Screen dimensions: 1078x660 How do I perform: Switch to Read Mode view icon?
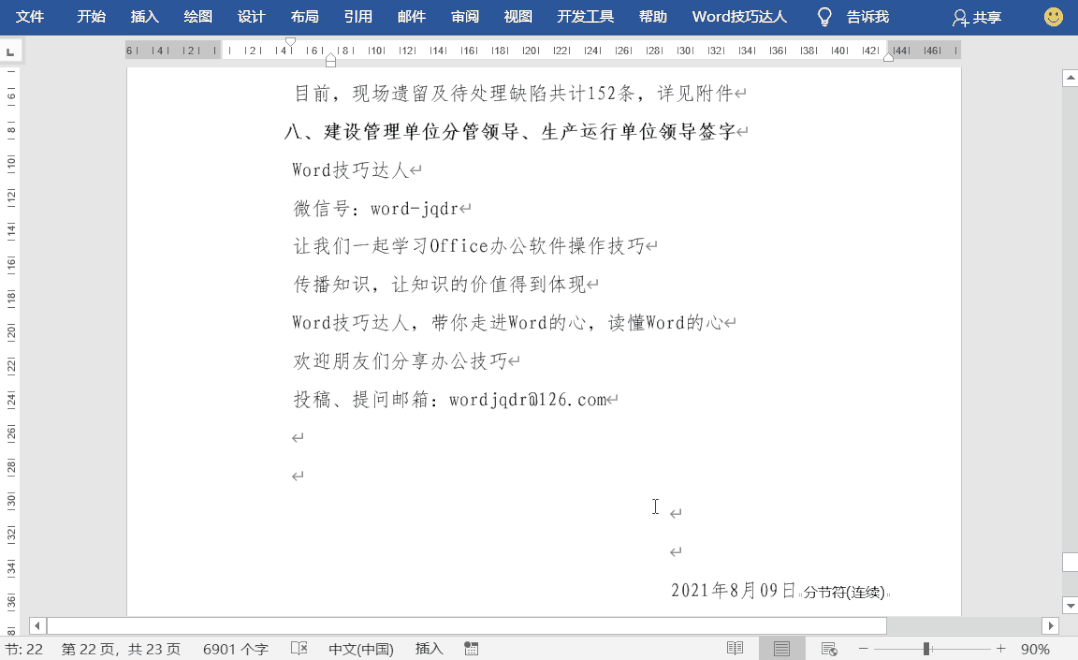735,649
